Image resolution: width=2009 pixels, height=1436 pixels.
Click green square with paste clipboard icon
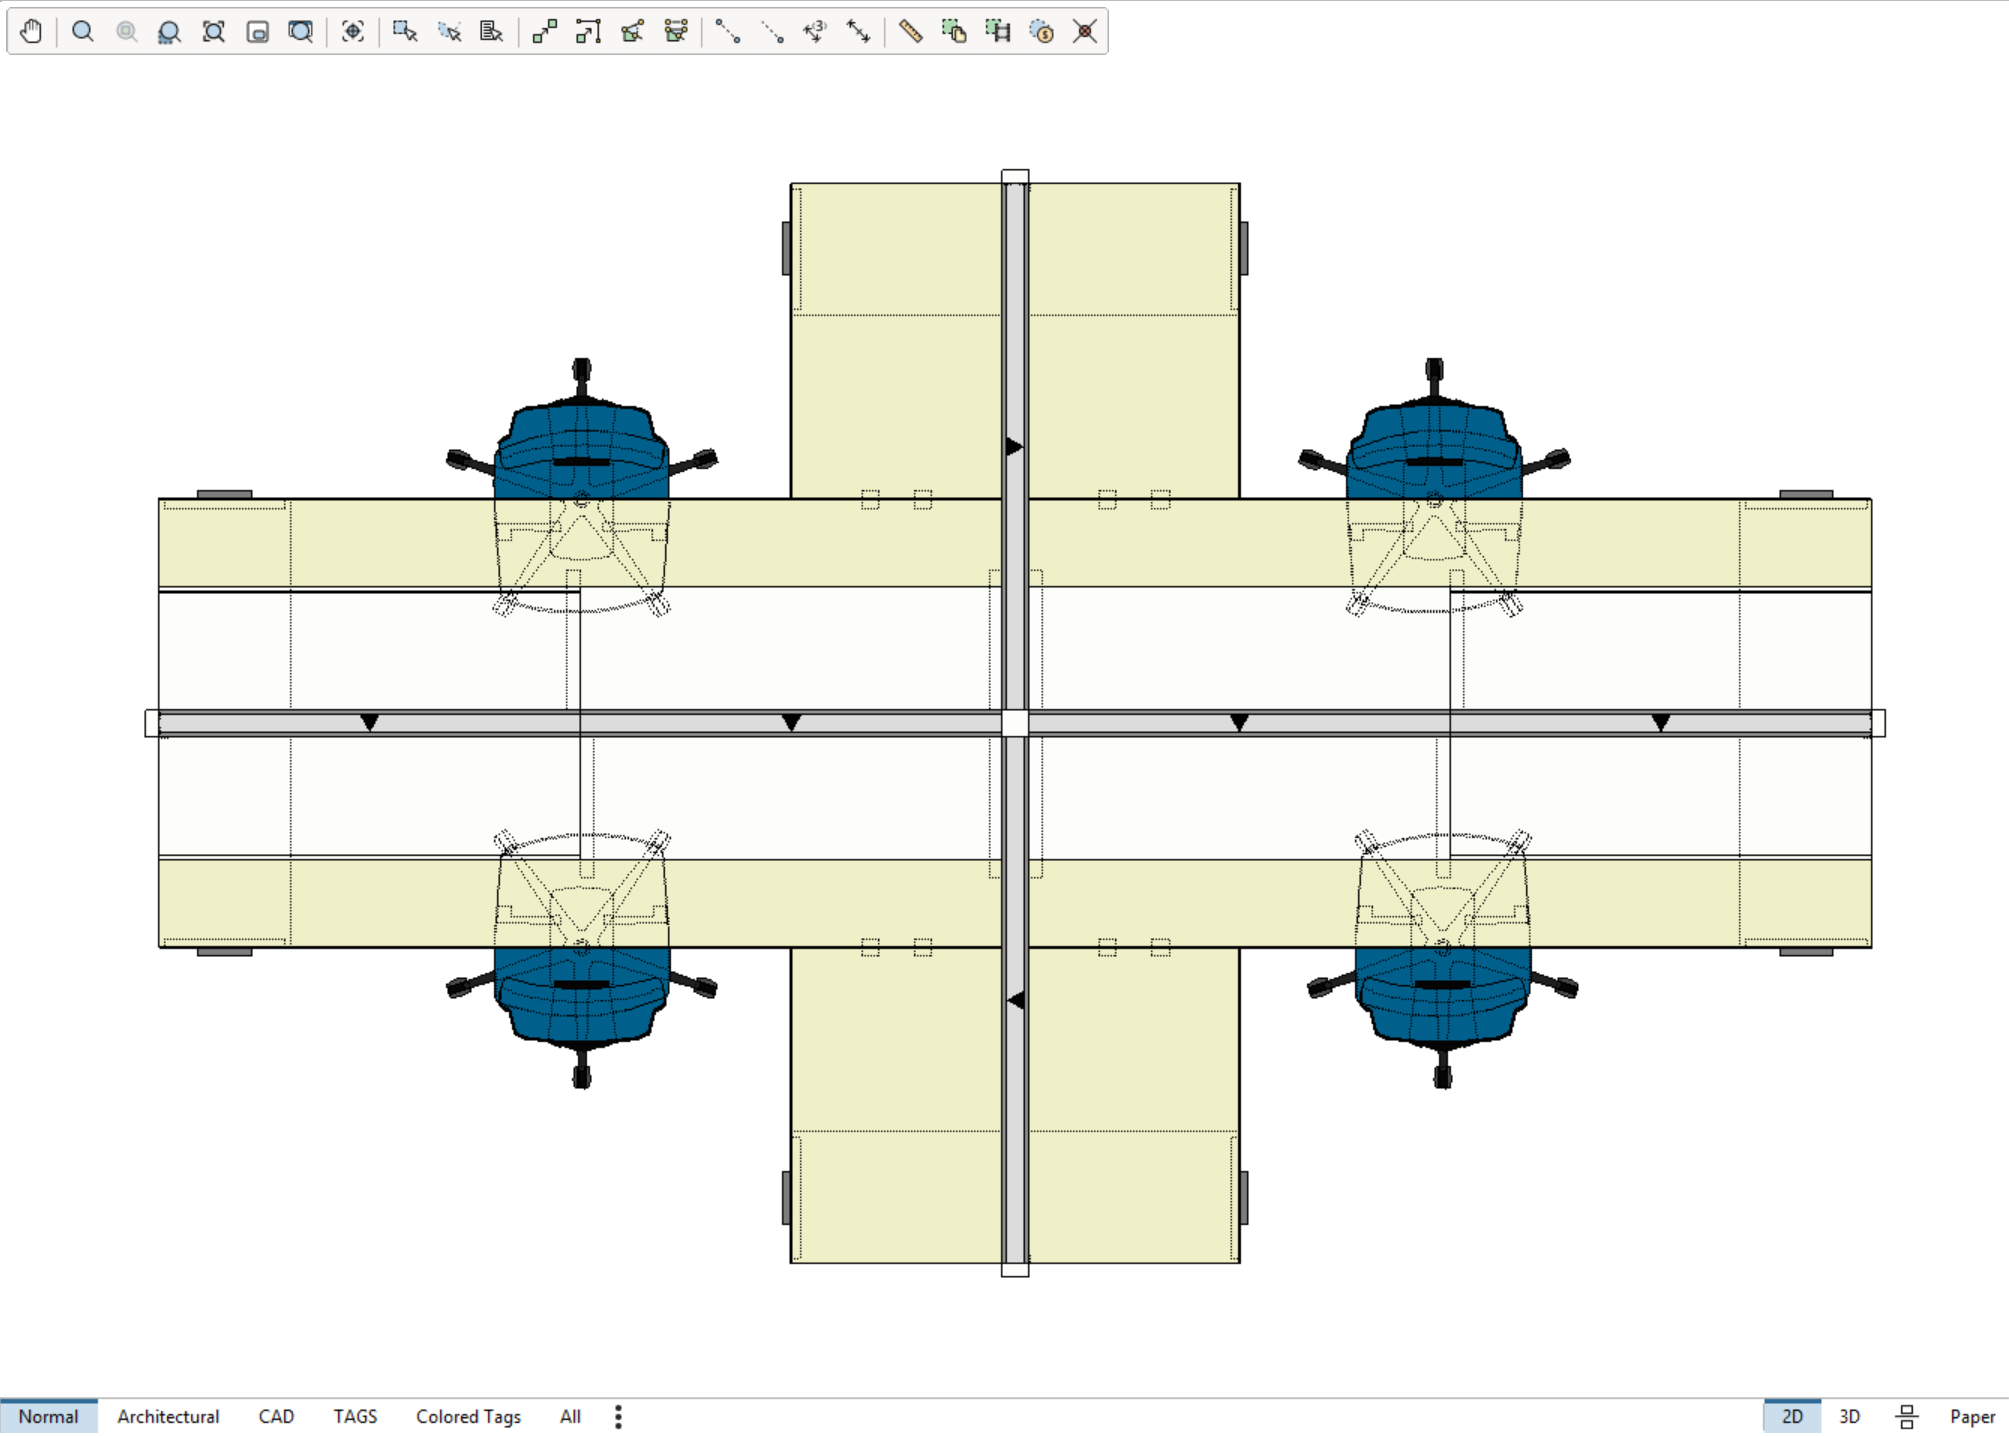pyautogui.click(x=954, y=32)
